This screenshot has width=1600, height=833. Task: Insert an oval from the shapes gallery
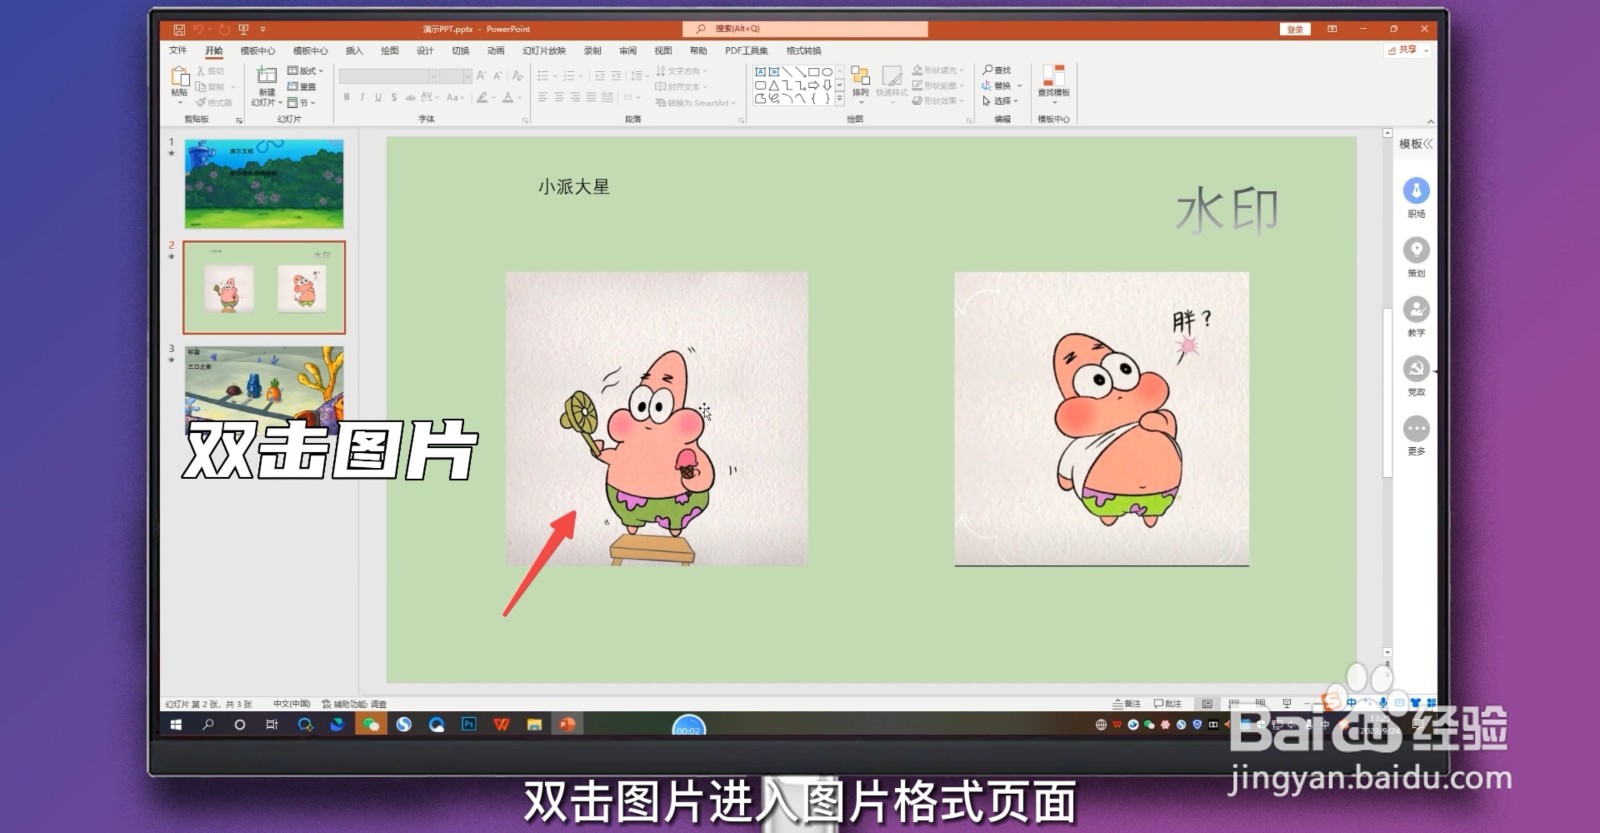click(x=827, y=72)
